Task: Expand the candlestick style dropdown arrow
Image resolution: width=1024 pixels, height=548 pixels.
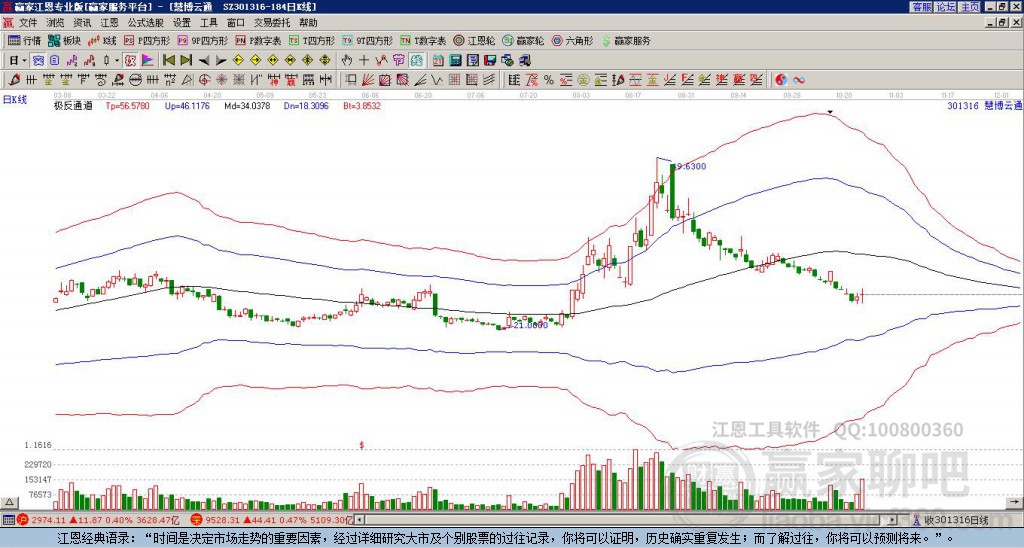Action: [117, 61]
